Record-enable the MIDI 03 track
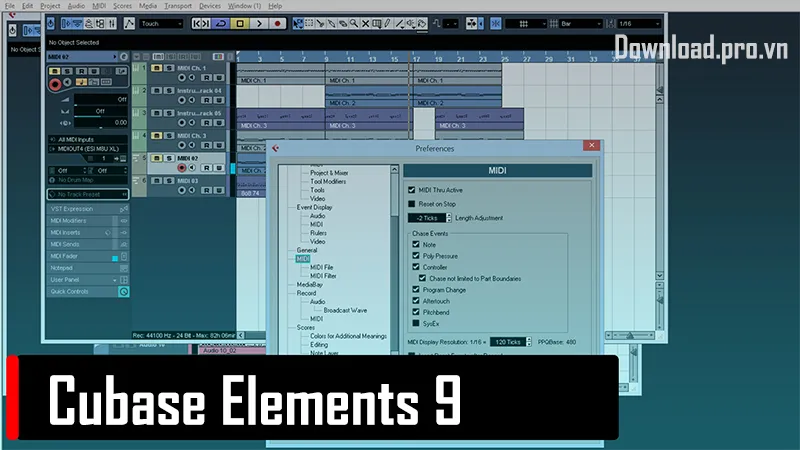Image resolution: width=800 pixels, height=450 pixels. 182,190
